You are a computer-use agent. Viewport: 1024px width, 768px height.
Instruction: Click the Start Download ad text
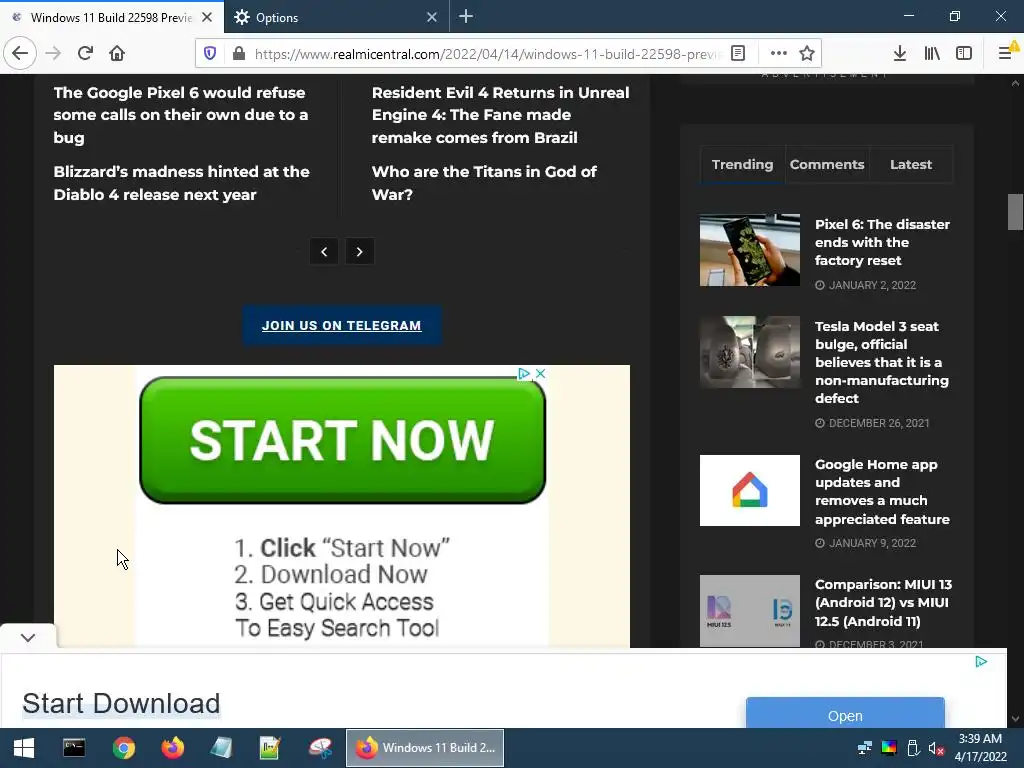pyautogui.click(x=121, y=703)
